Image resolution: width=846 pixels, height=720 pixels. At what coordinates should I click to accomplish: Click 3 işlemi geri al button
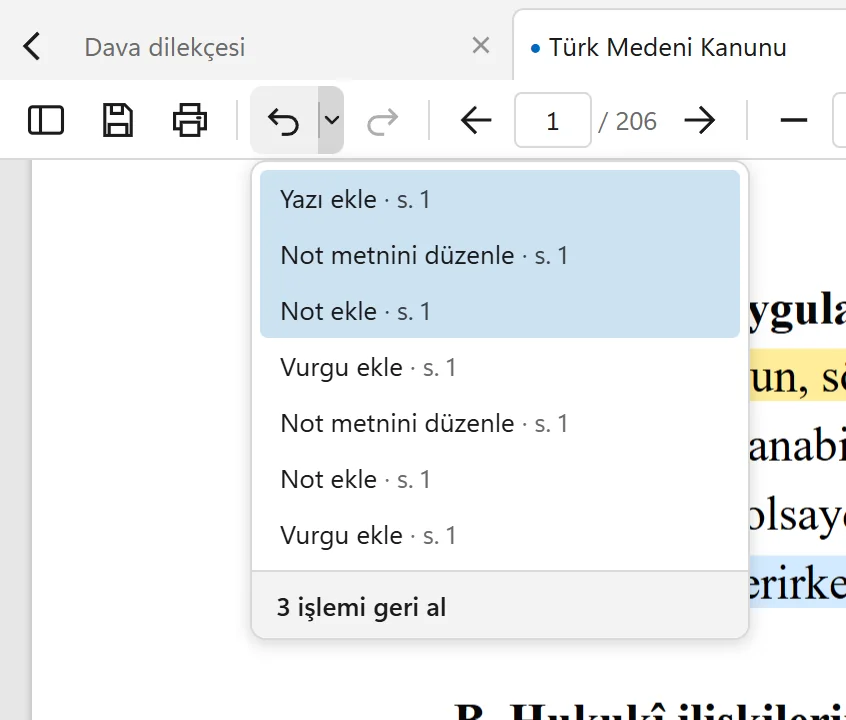500,607
